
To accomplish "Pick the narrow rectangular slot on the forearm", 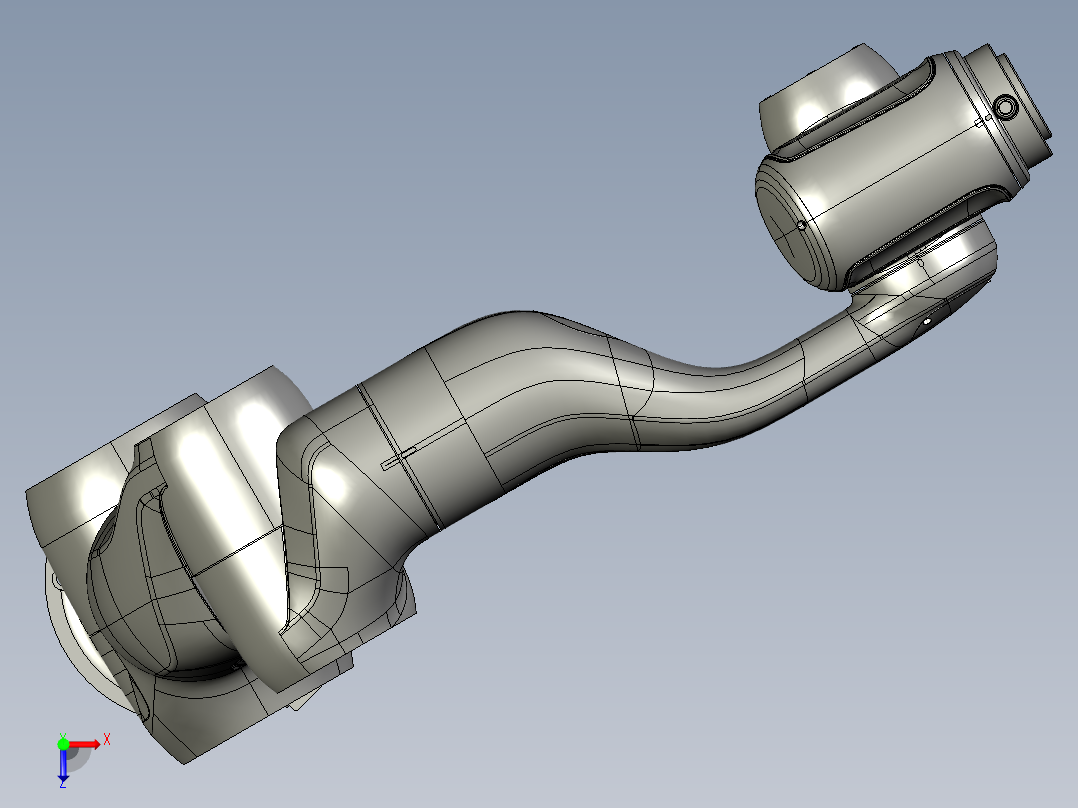I will tap(399, 458).
